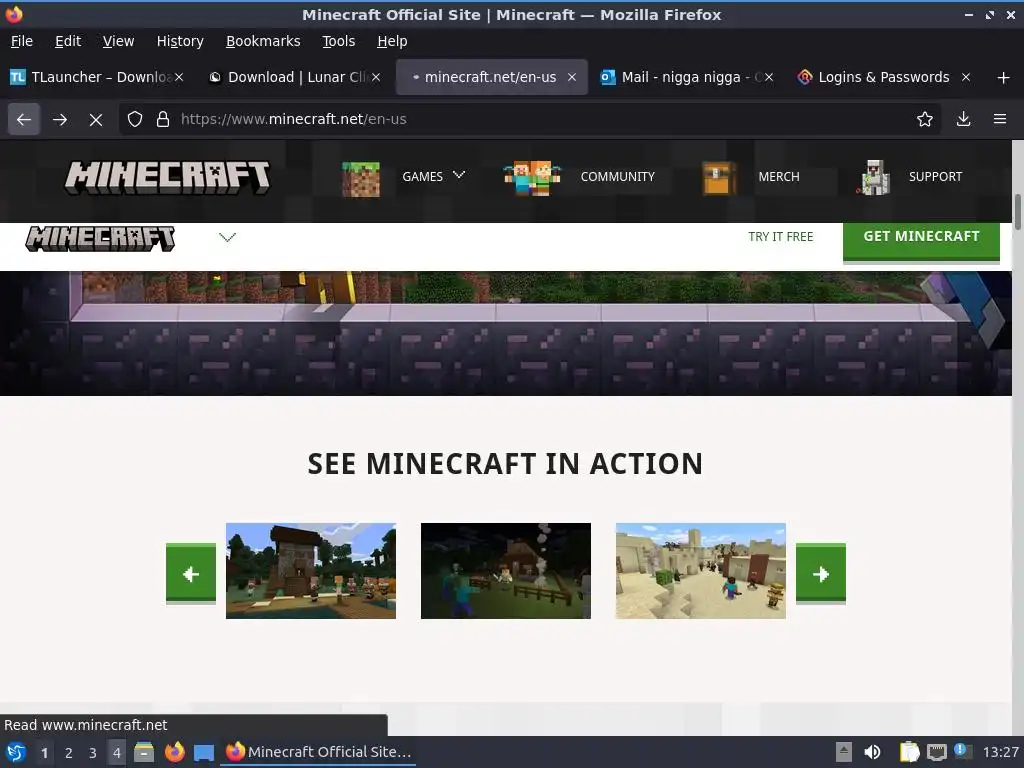Open the network connection tray icon

pyautogui.click(x=936, y=753)
